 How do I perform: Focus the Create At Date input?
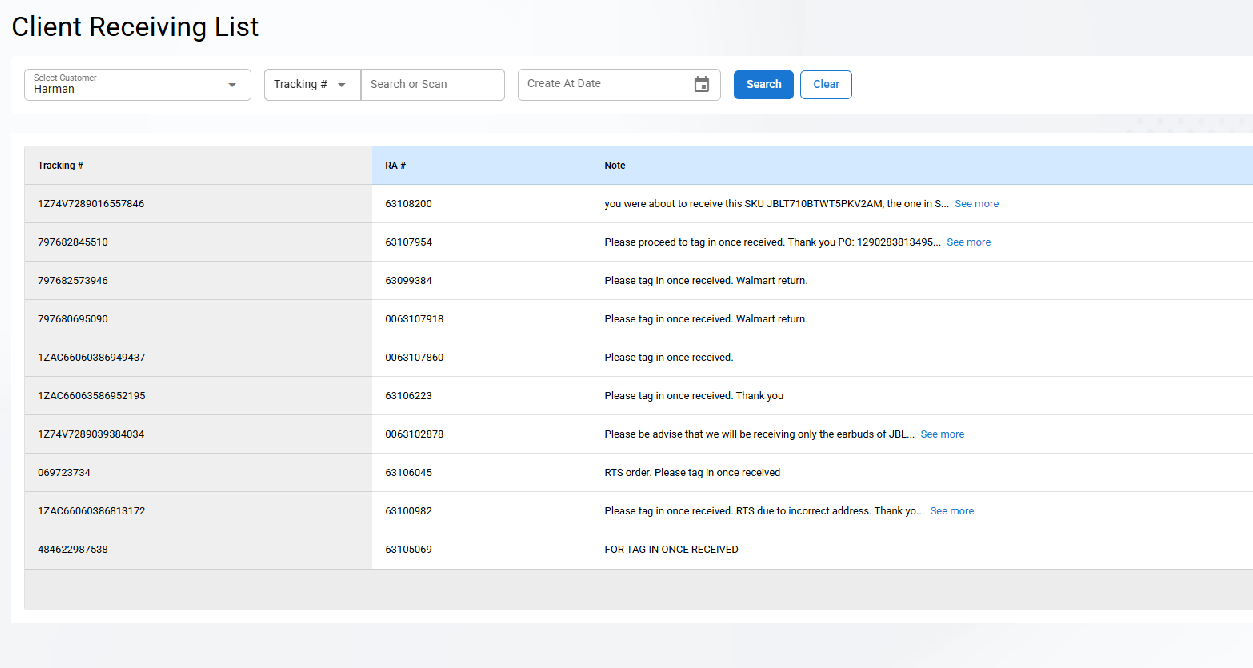605,85
